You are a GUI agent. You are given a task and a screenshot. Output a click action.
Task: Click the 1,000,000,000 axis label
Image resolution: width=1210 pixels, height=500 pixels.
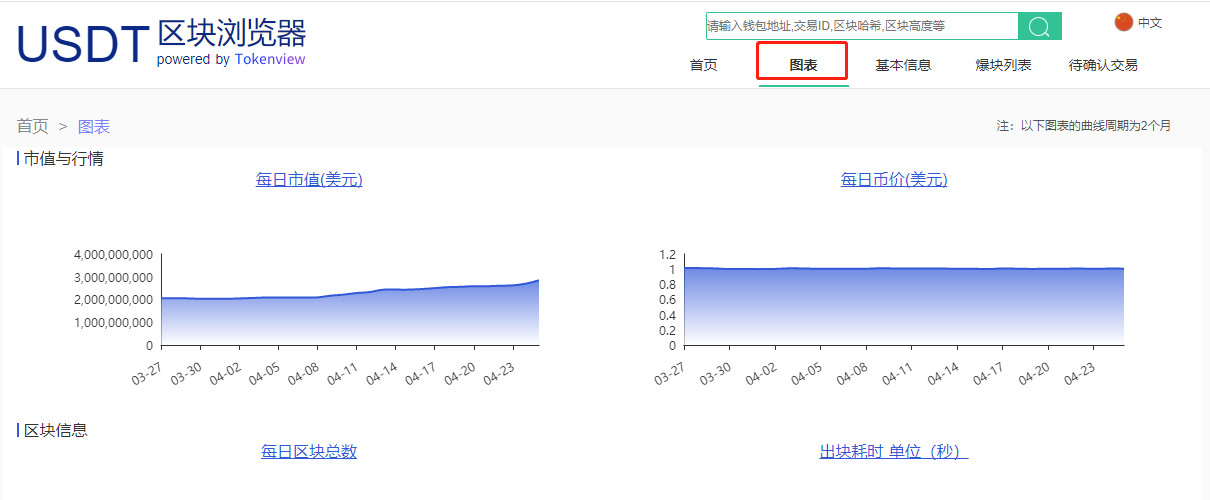(x=113, y=323)
